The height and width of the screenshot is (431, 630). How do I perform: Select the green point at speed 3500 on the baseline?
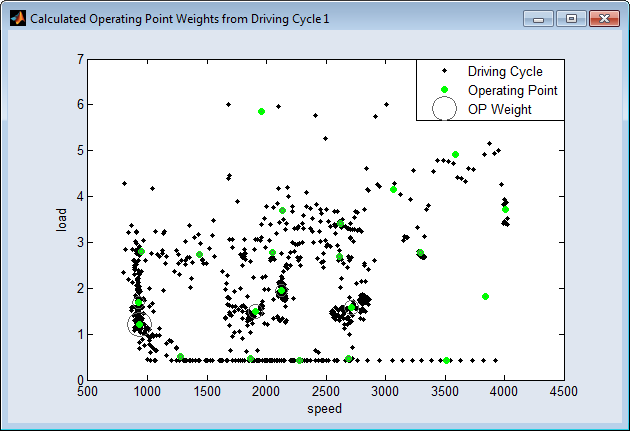pos(446,360)
